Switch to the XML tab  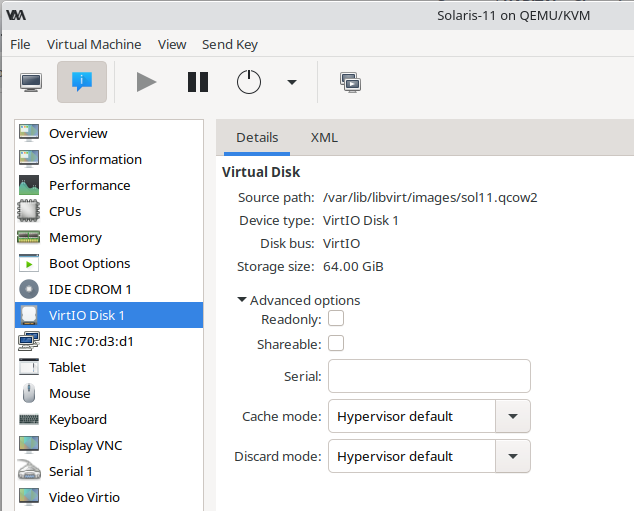pyautogui.click(x=324, y=137)
